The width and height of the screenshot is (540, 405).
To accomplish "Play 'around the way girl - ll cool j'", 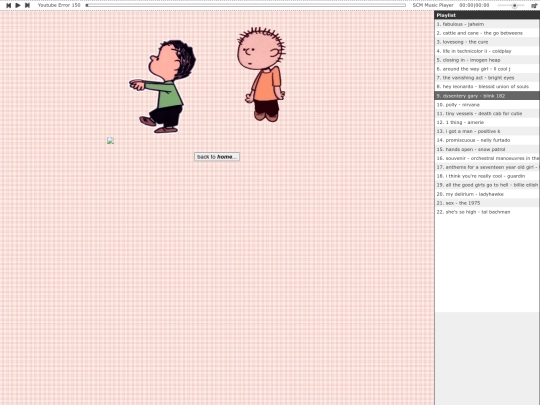I will point(487,69).
